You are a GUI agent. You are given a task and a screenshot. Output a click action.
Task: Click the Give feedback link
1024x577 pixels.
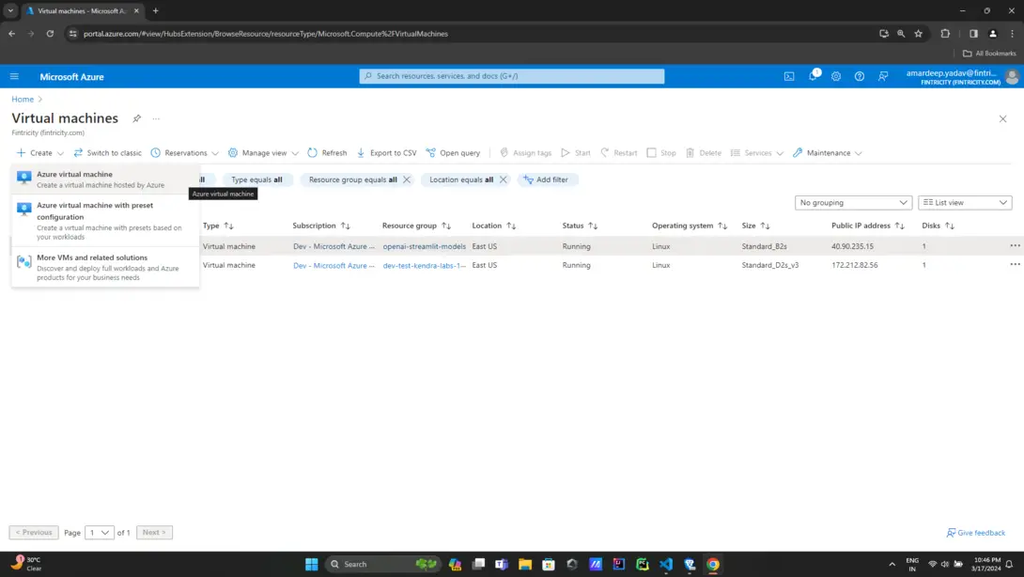976,532
